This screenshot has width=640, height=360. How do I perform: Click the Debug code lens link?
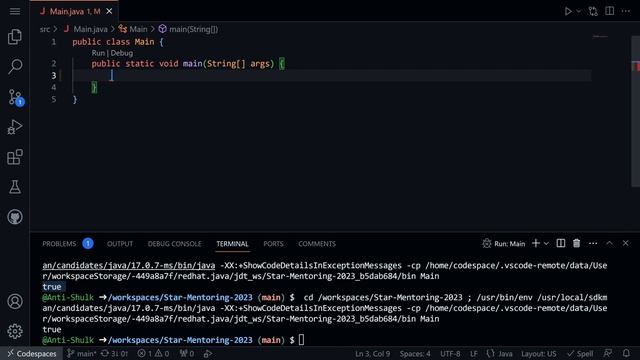pyautogui.click(x=122, y=53)
